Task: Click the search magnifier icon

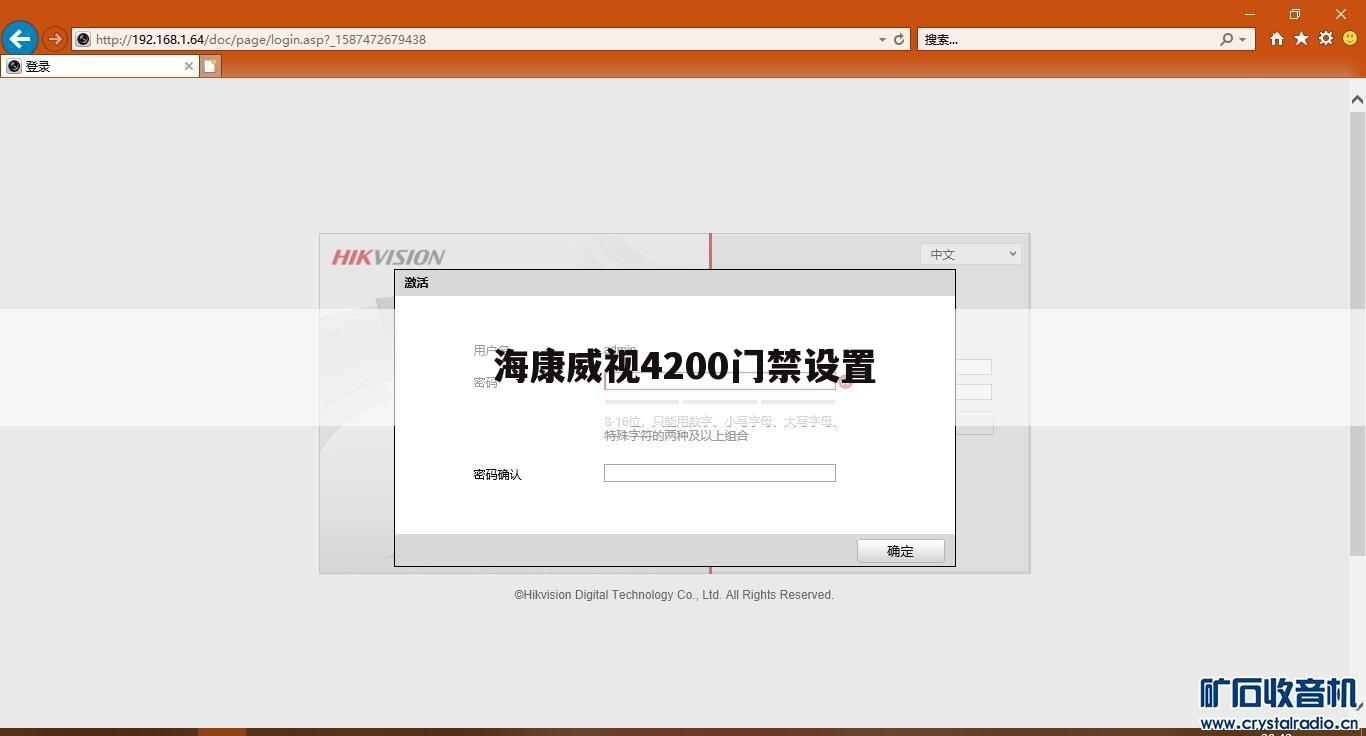Action: pyautogui.click(x=1226, y=39)
